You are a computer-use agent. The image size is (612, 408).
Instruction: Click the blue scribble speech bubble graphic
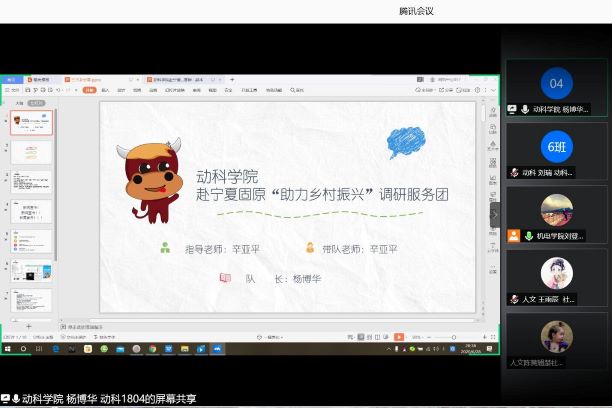coord(405,142)
